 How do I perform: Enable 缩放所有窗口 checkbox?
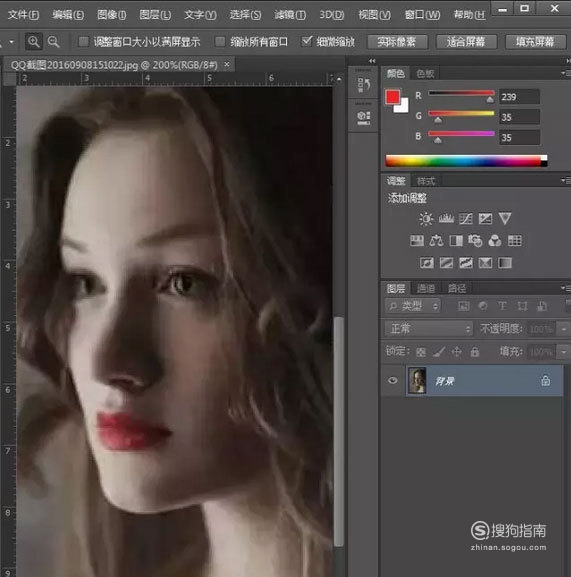[220, 42]
